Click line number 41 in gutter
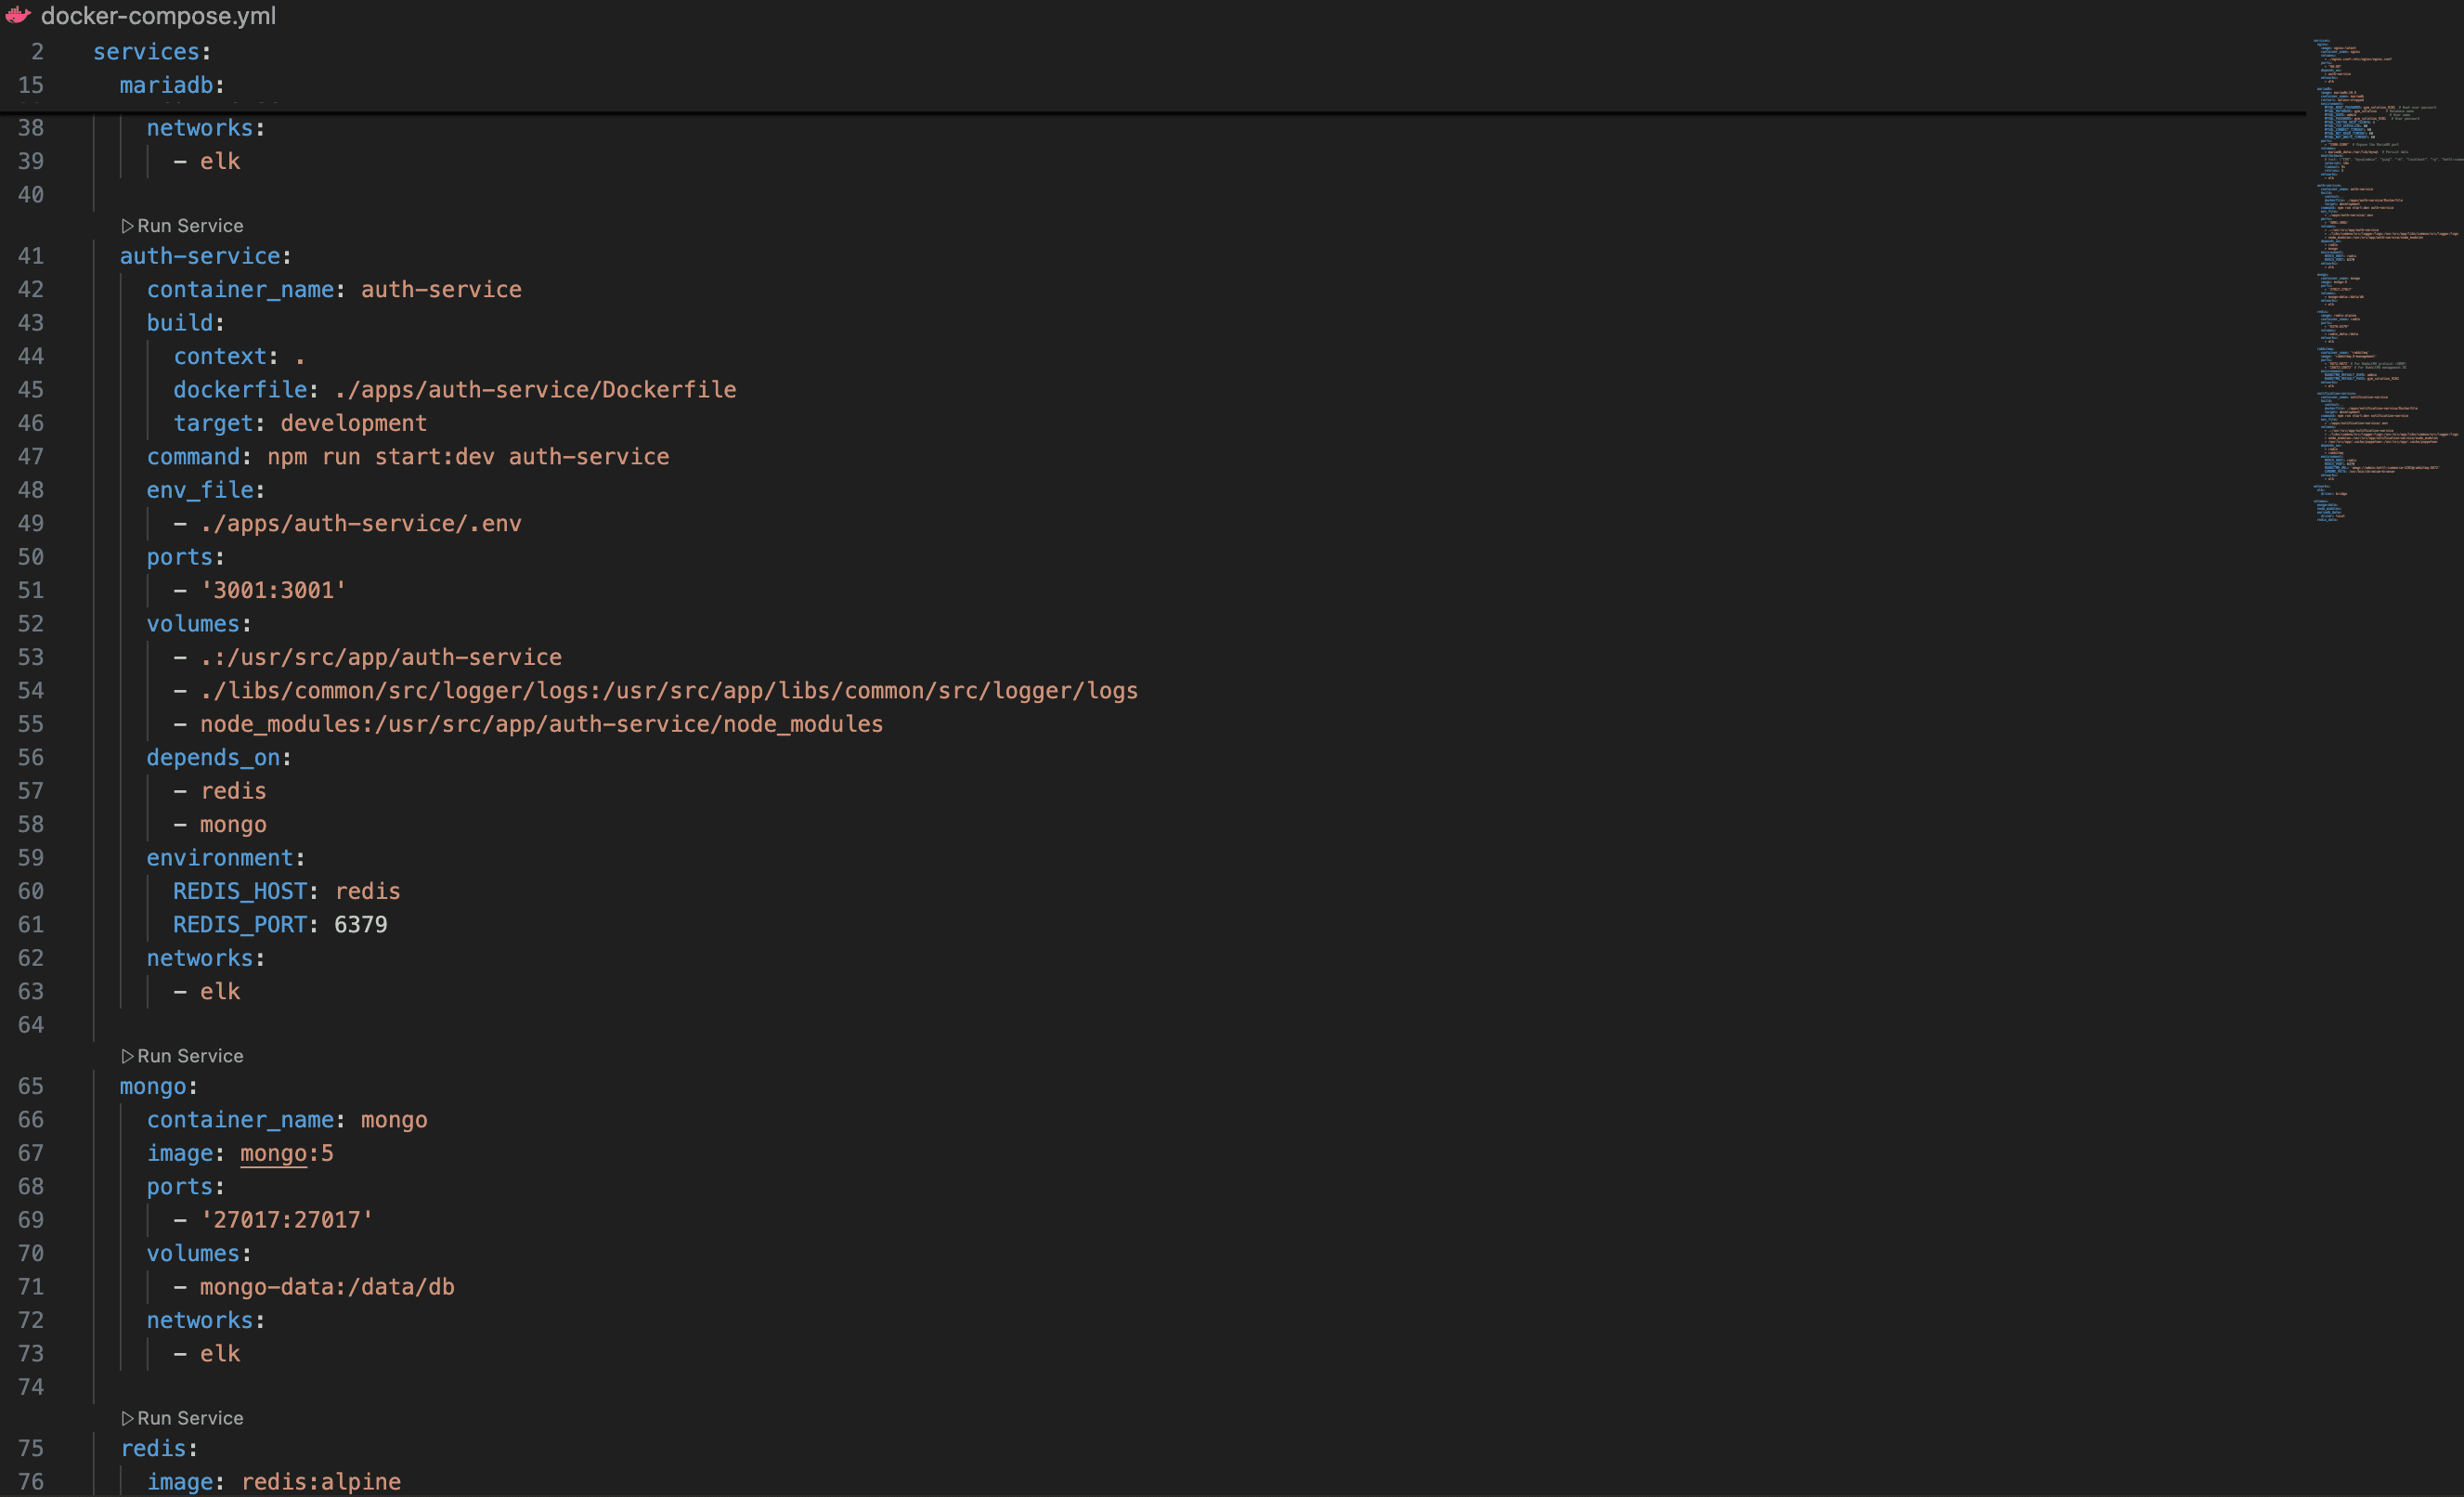 pyautogui.click(x=31, y=256)
